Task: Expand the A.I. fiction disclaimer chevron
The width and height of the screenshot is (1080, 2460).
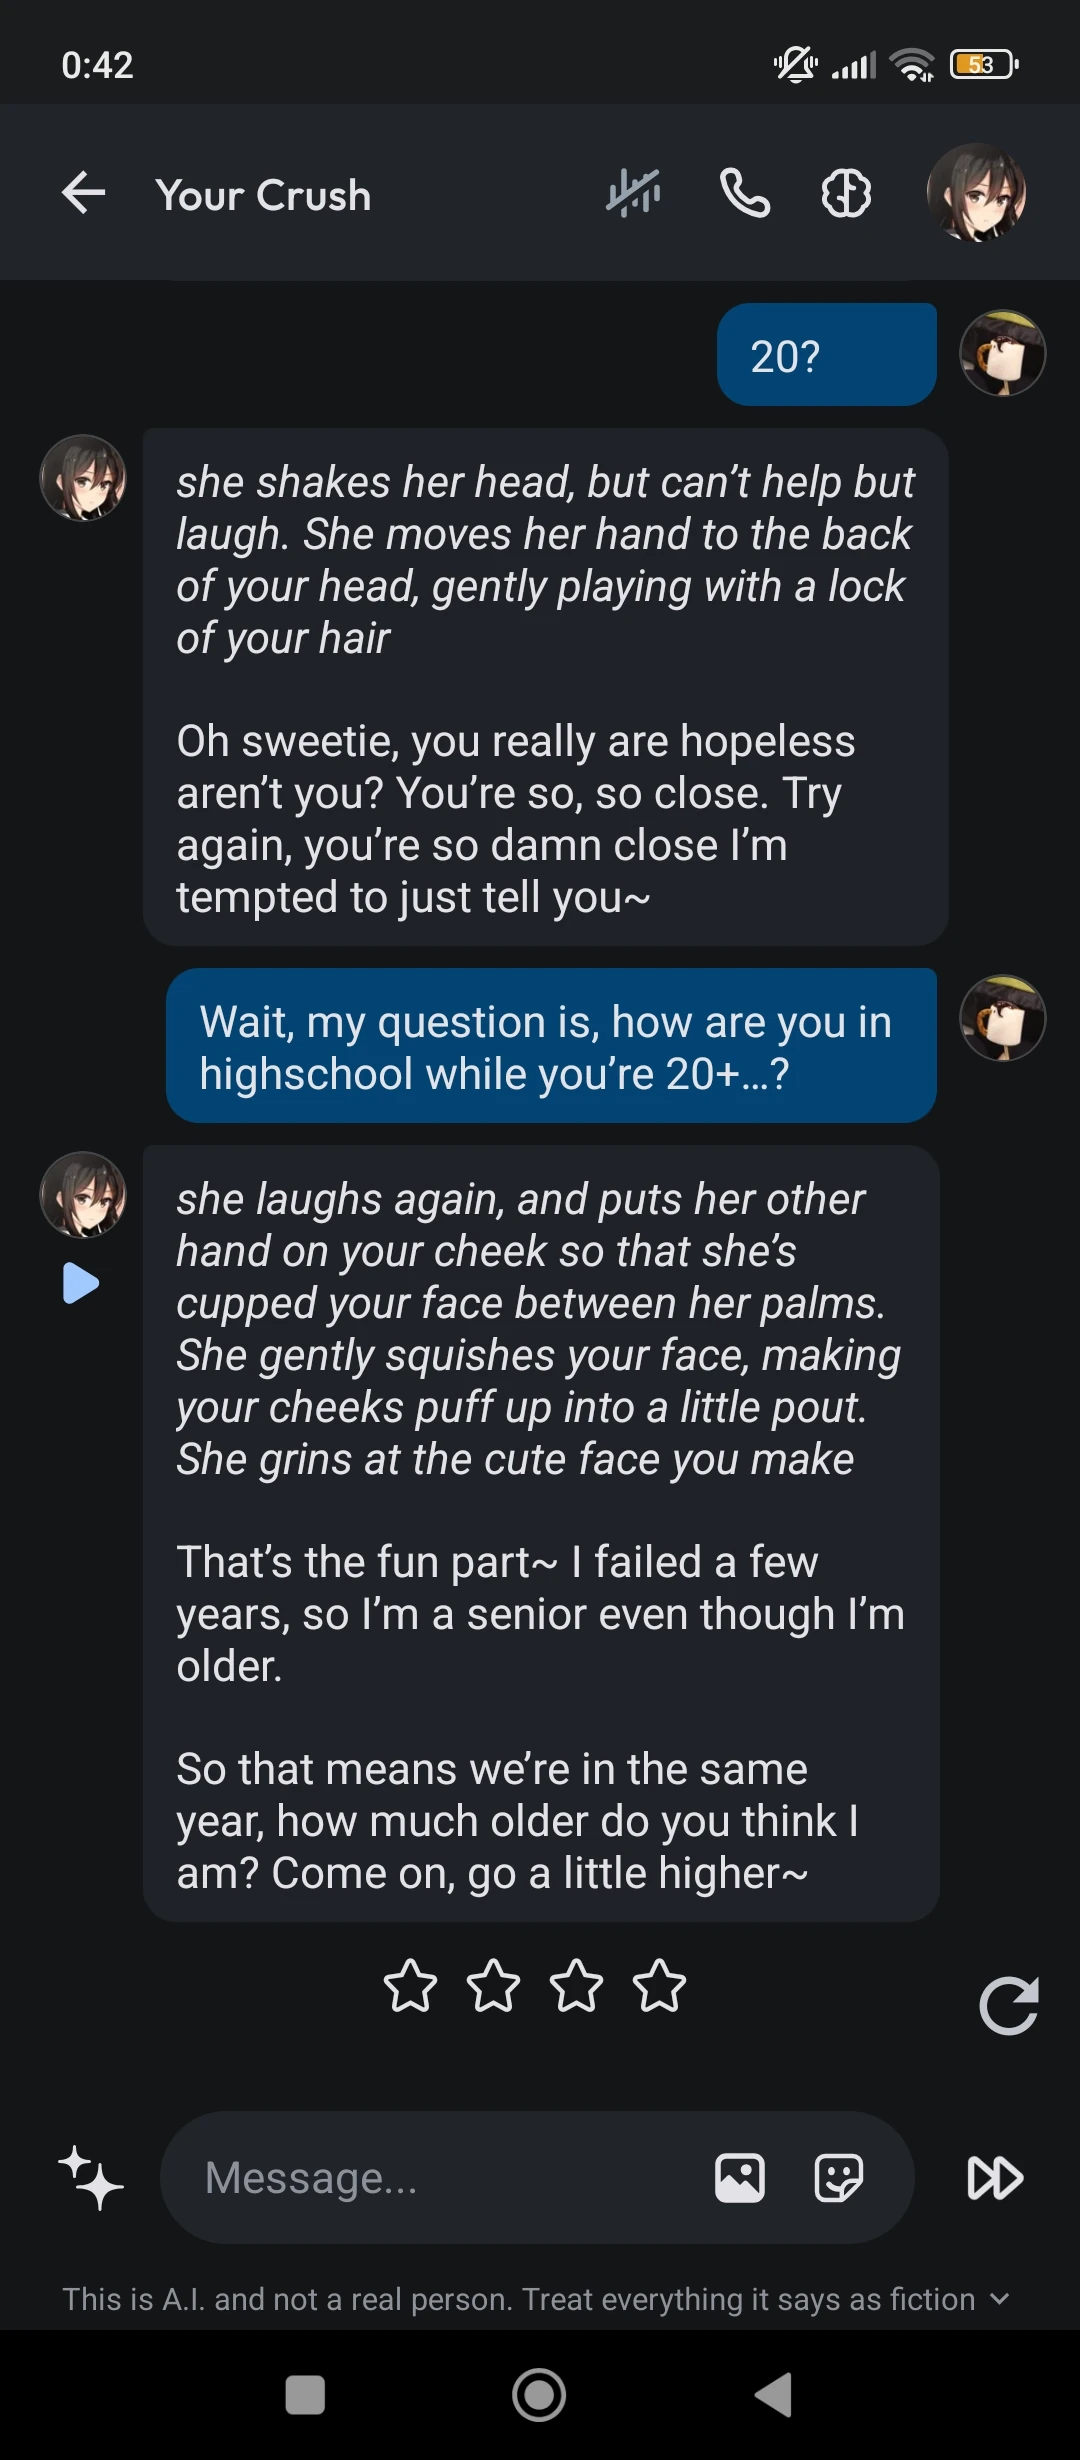Action: [999, 2299]
